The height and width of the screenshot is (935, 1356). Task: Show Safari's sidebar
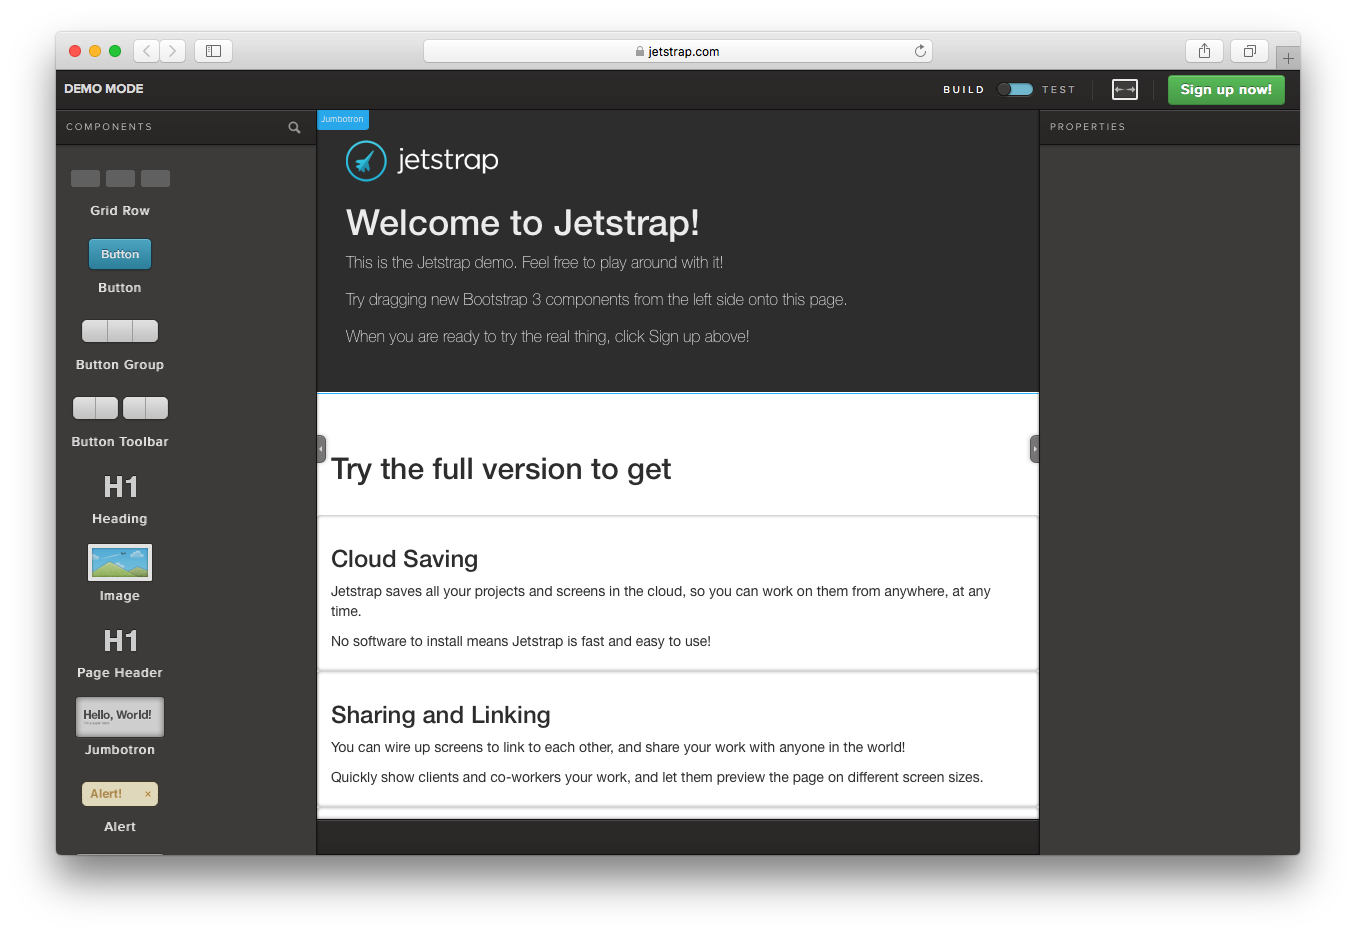click(213, 51)
